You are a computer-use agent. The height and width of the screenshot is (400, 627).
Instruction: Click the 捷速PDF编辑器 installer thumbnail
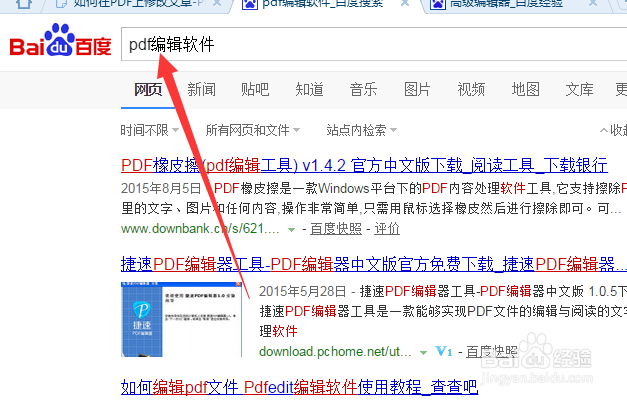coord(182,319)
